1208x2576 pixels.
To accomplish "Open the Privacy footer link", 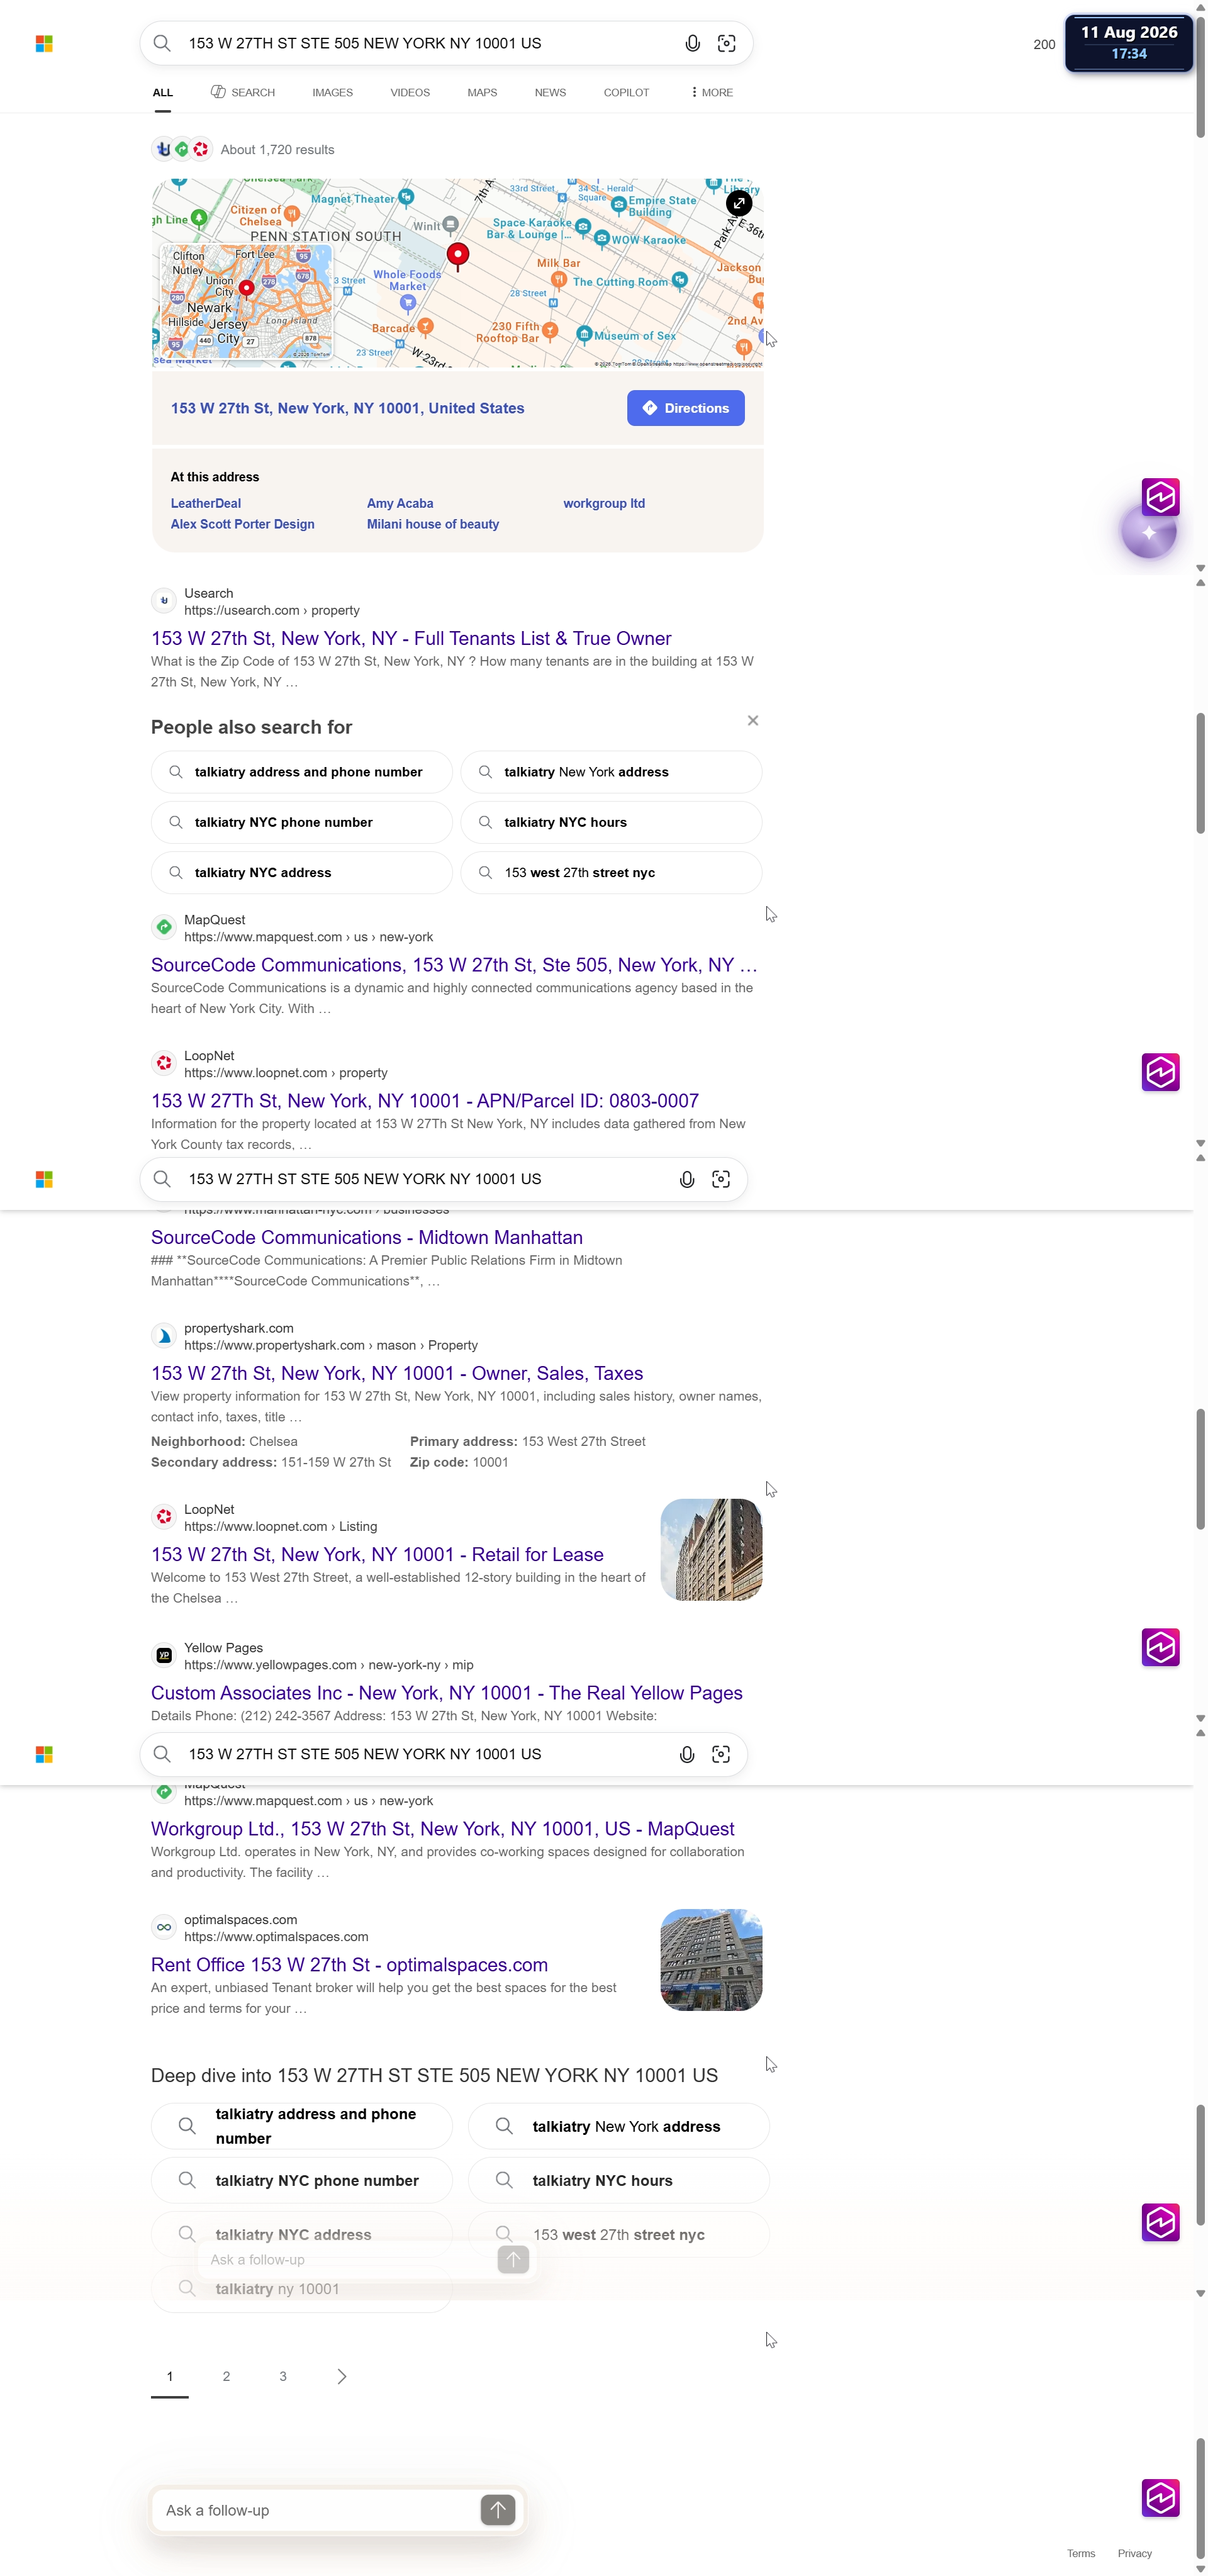I will pyautogui.click(x=1134, y=2553).
